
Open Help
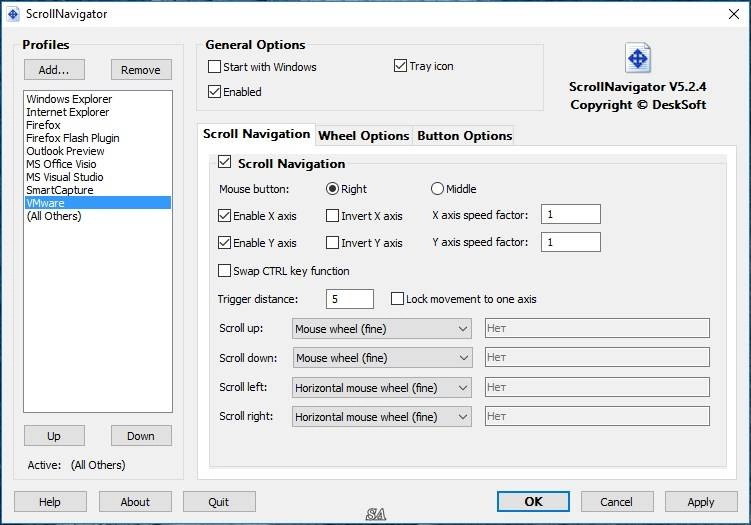[x=50, y=502]
